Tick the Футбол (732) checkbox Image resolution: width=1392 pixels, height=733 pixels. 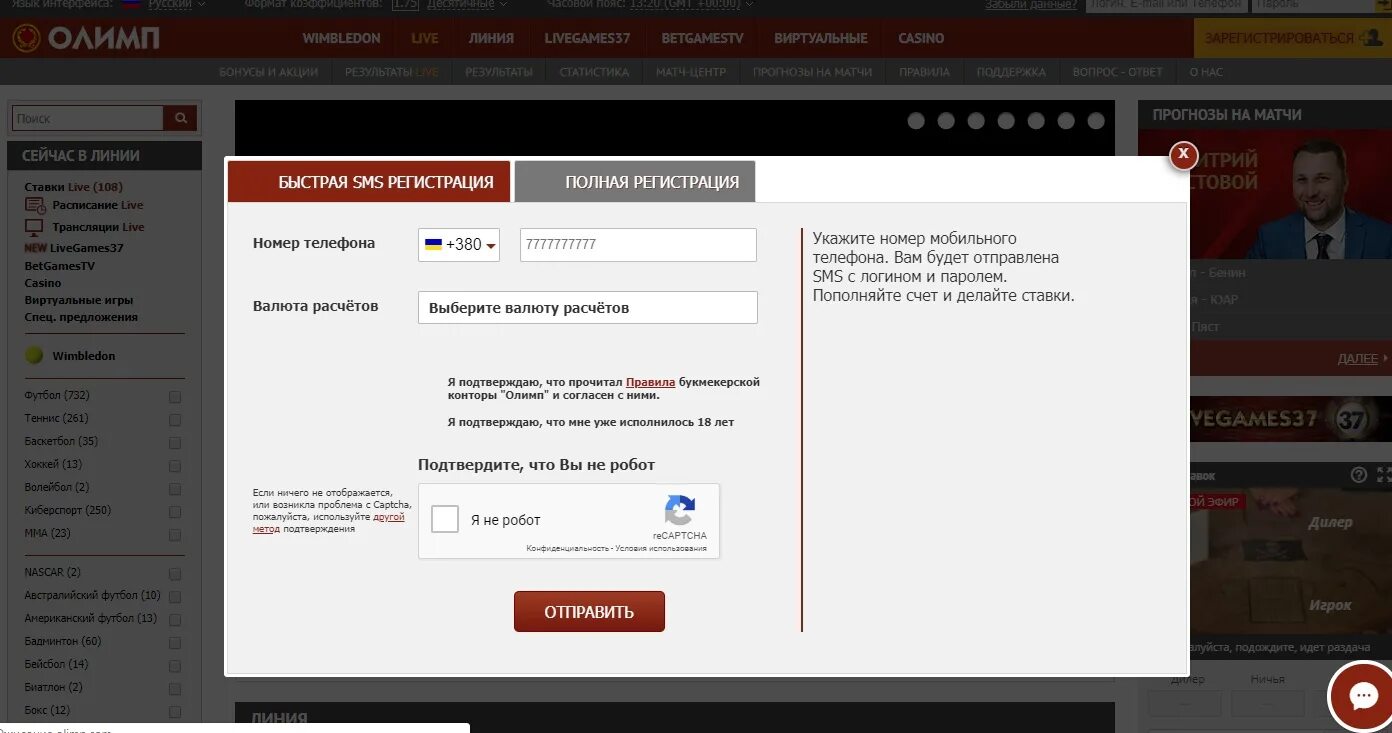(x=175, y=397)
